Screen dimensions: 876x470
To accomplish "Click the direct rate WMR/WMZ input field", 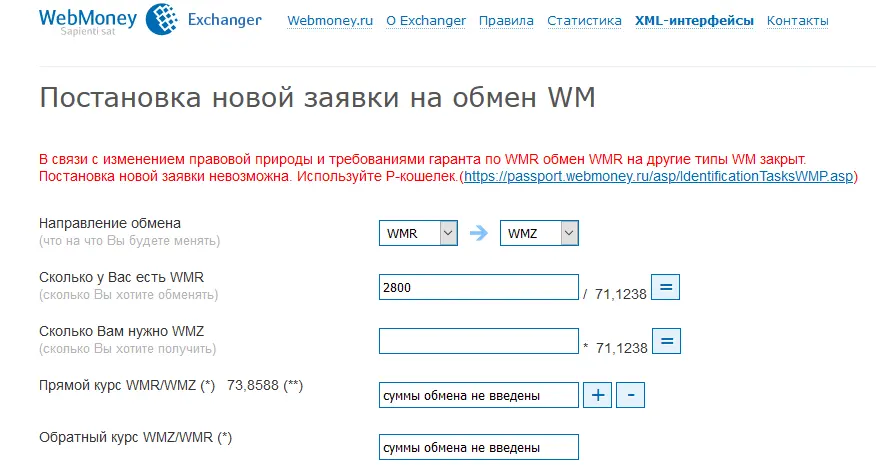I will (479, 395).
